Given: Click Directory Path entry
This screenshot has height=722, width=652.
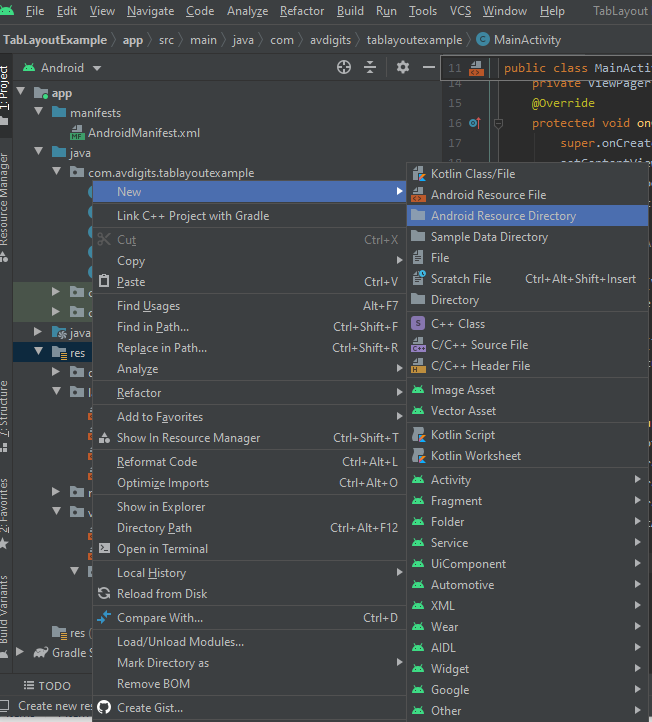Looking at the screenshot, I should [249, 528].
